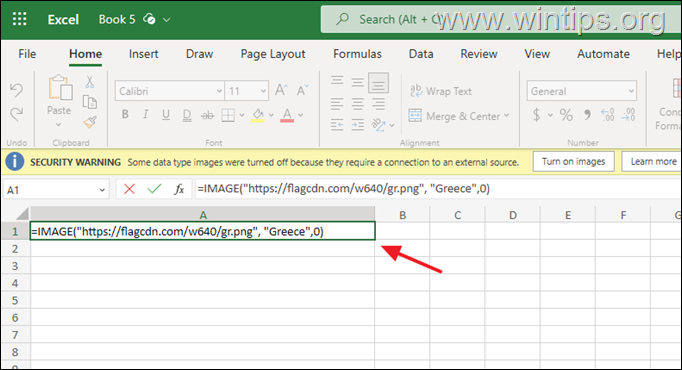
Task: Click the Increase Font Size icon
Action: click(x=281, y=90)
